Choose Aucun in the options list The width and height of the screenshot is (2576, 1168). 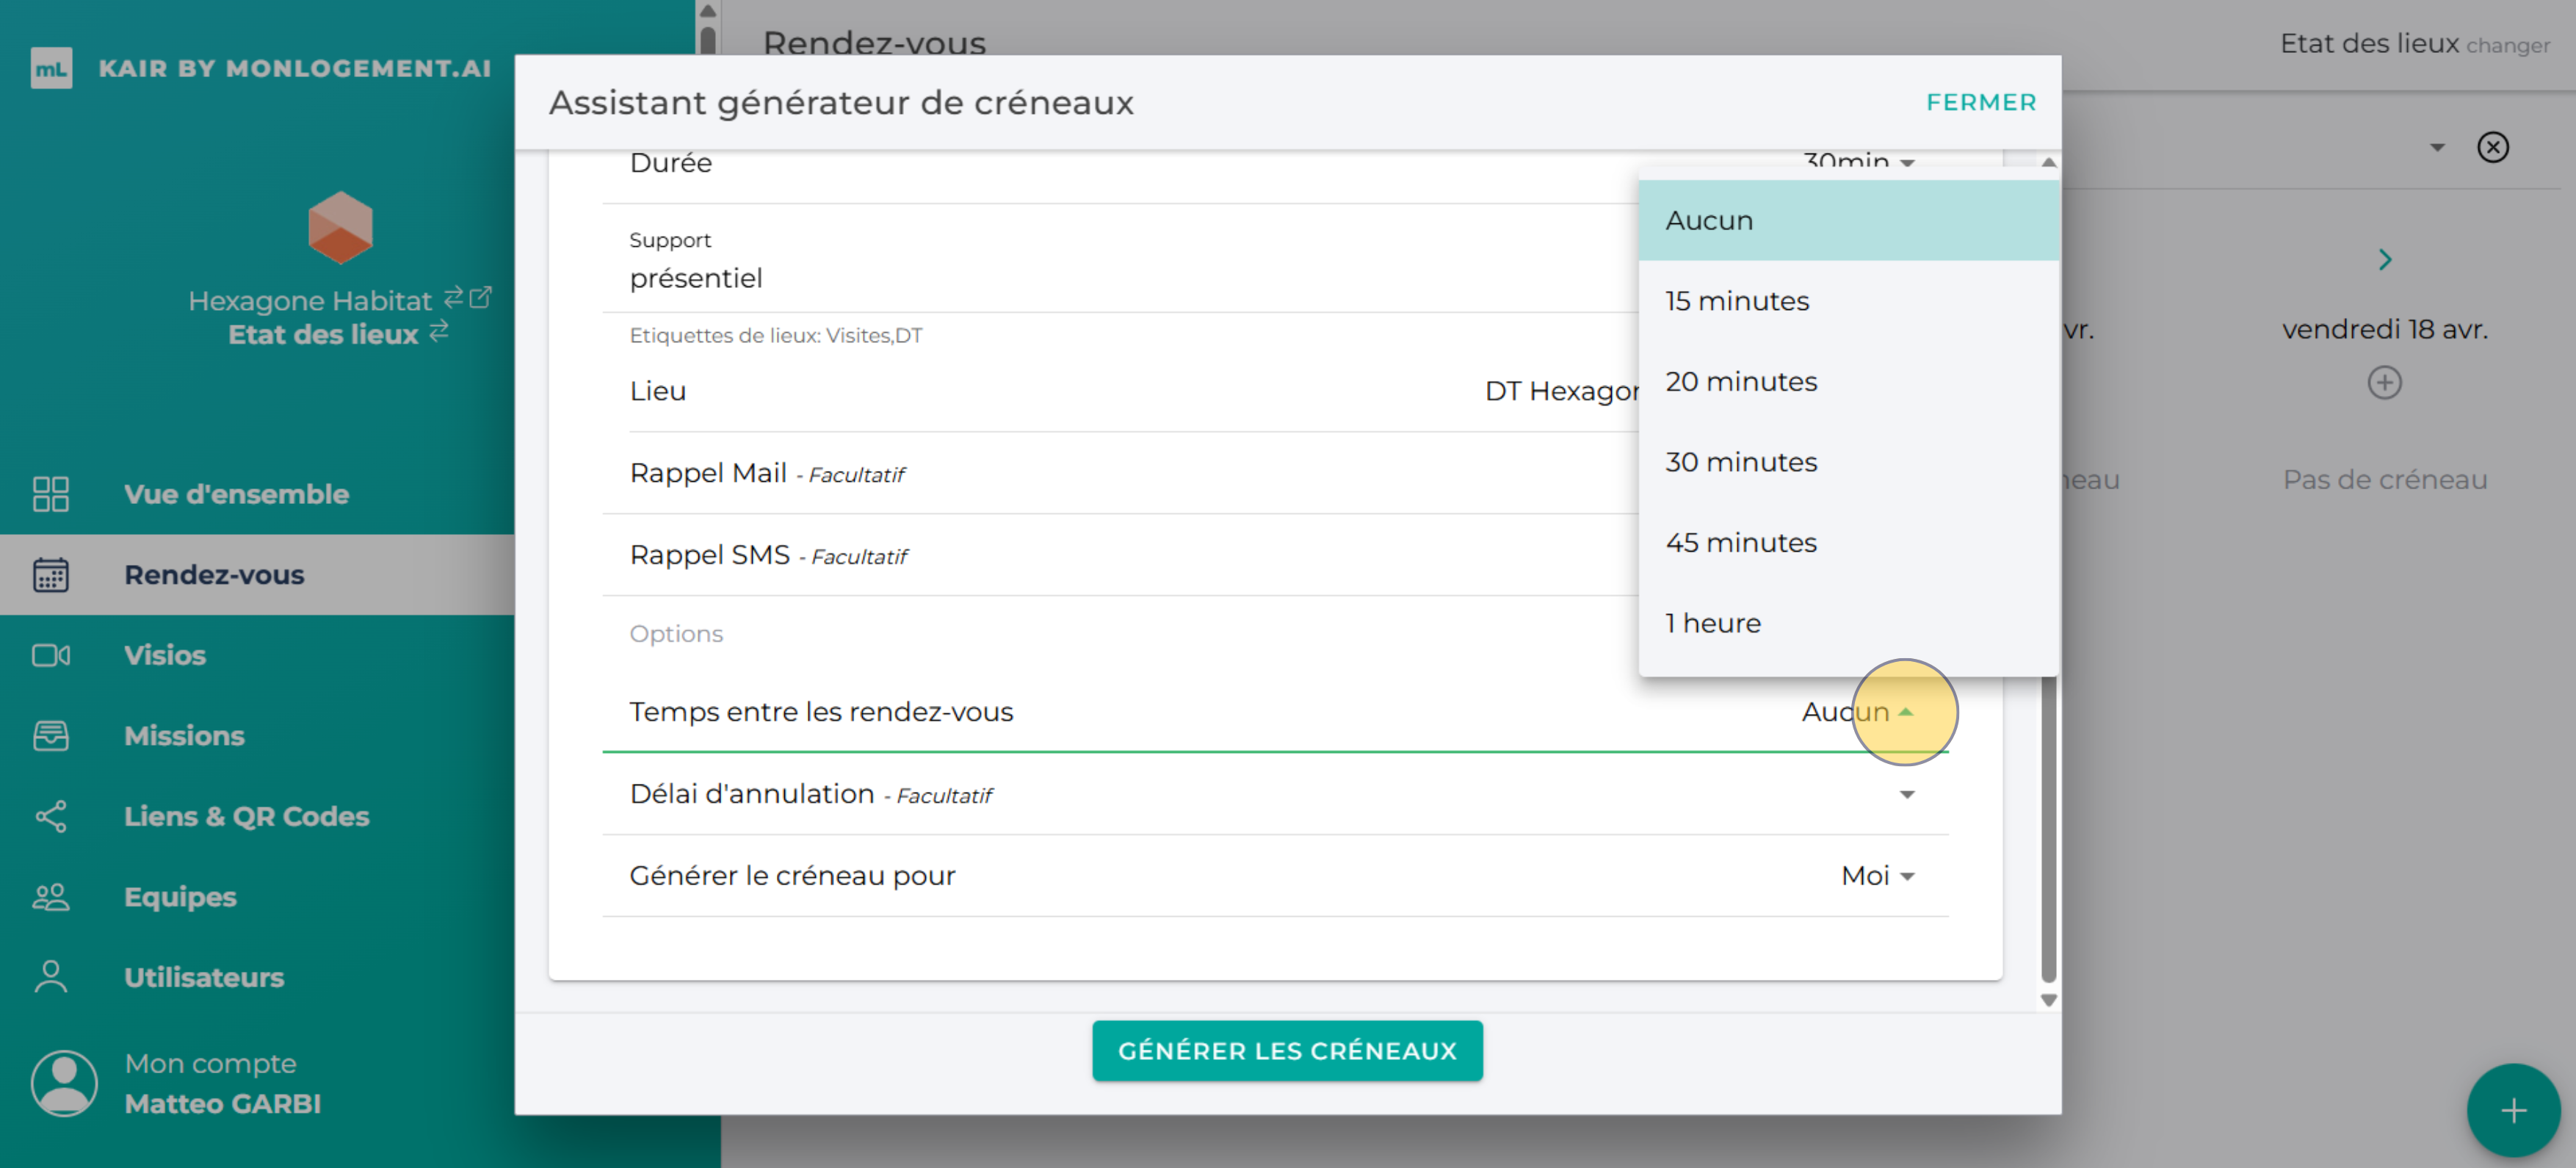tap(1709, 220)
